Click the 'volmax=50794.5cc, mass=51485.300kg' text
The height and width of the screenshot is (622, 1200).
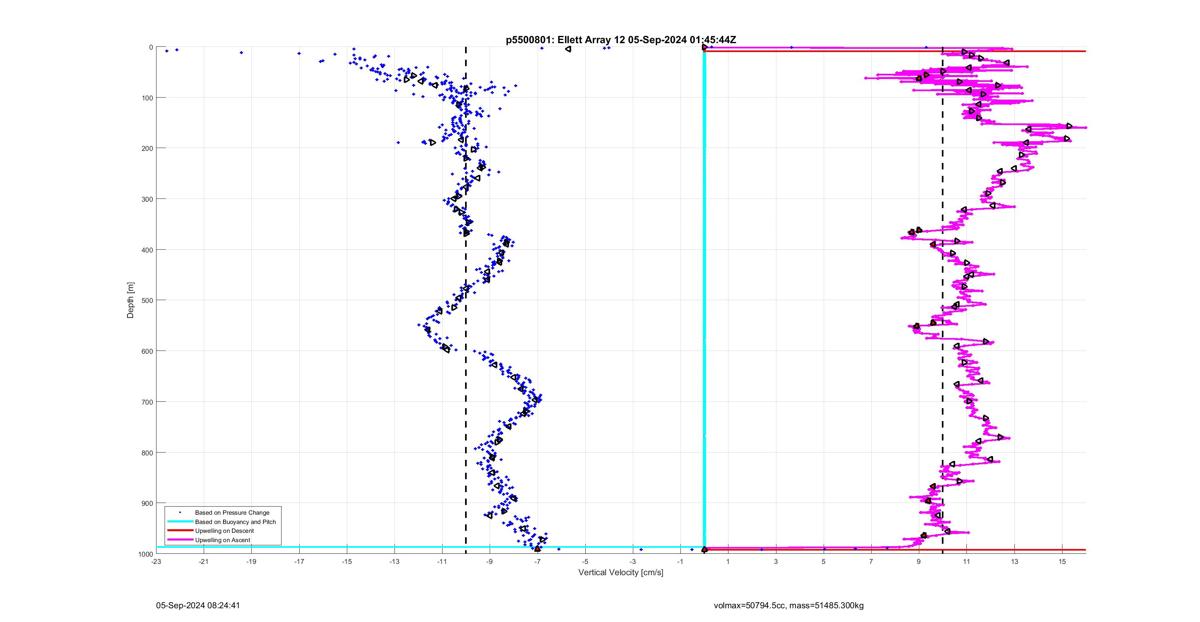point(789,605)
